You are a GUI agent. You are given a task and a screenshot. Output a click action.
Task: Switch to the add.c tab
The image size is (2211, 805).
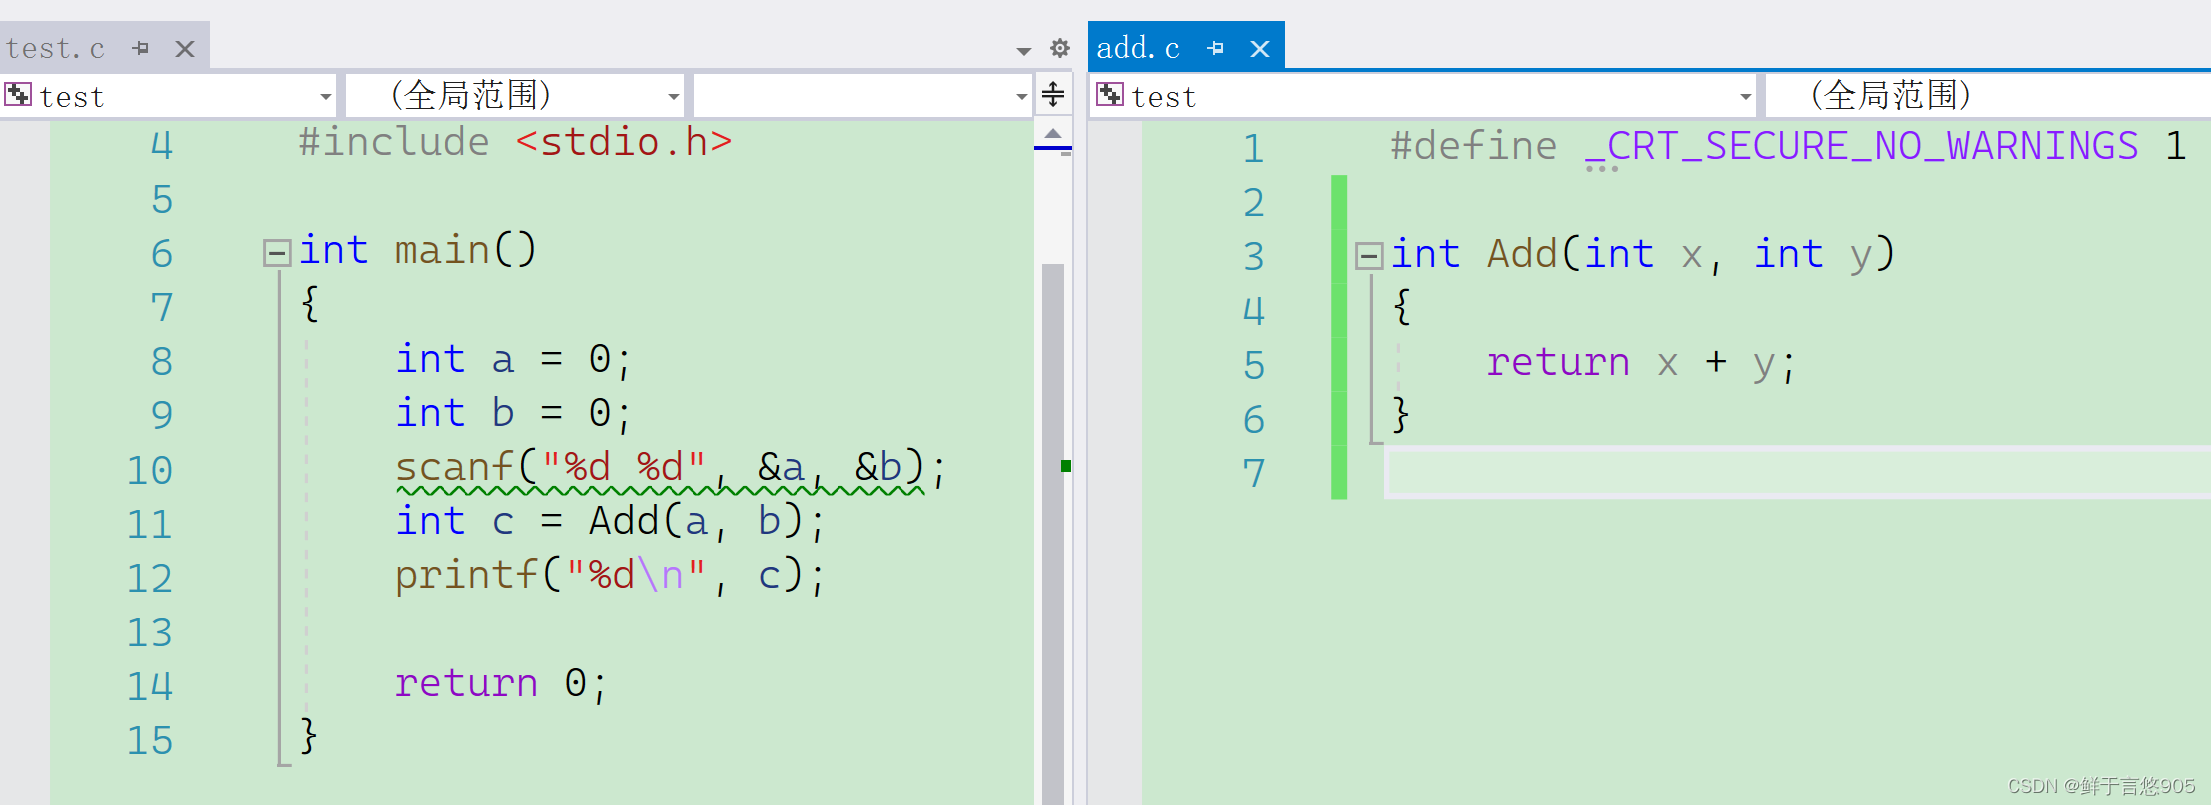point(1139,48)
